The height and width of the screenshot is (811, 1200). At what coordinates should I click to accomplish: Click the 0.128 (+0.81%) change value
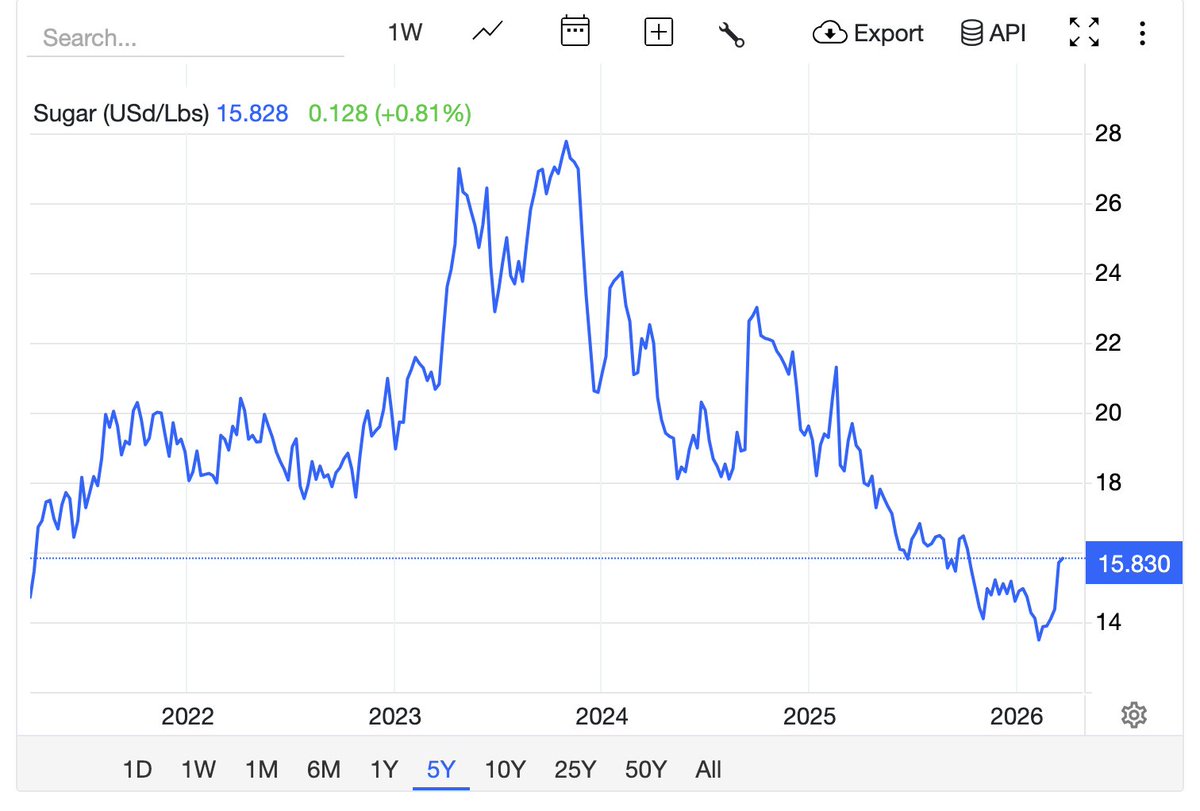tap(390, 114)
